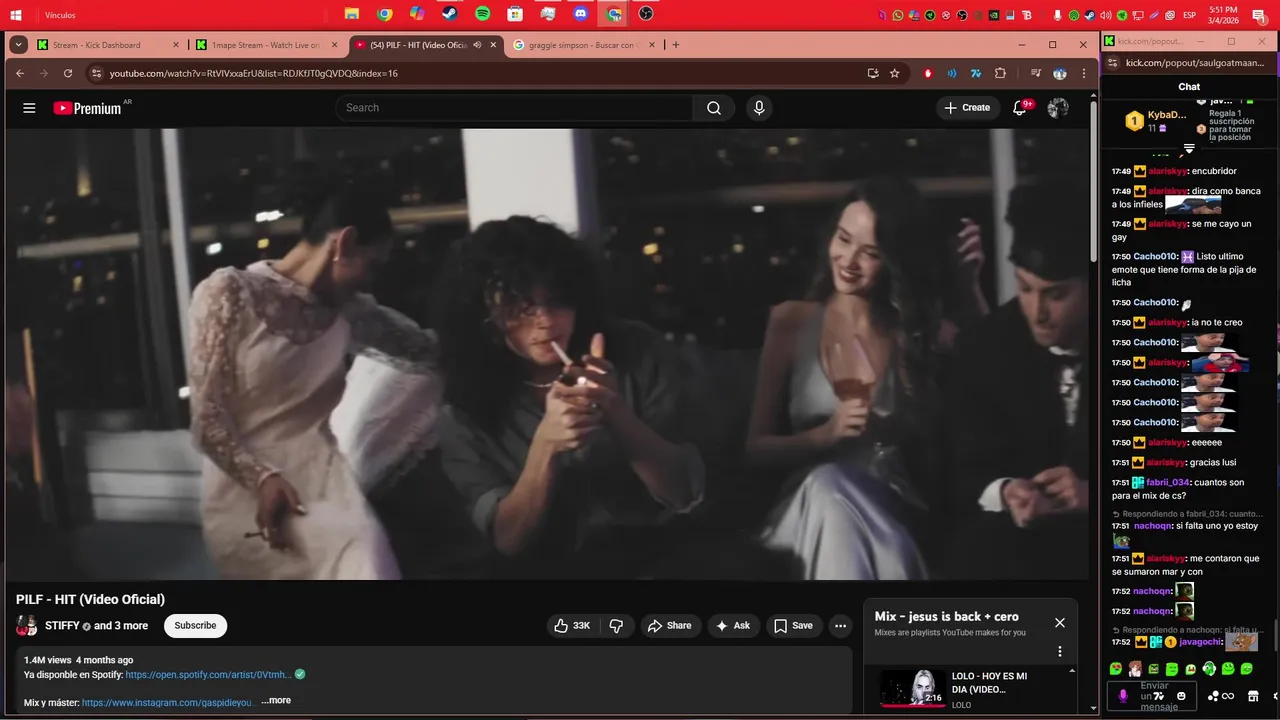
Task: Expand description with ...more
Action: click(276, 701)
